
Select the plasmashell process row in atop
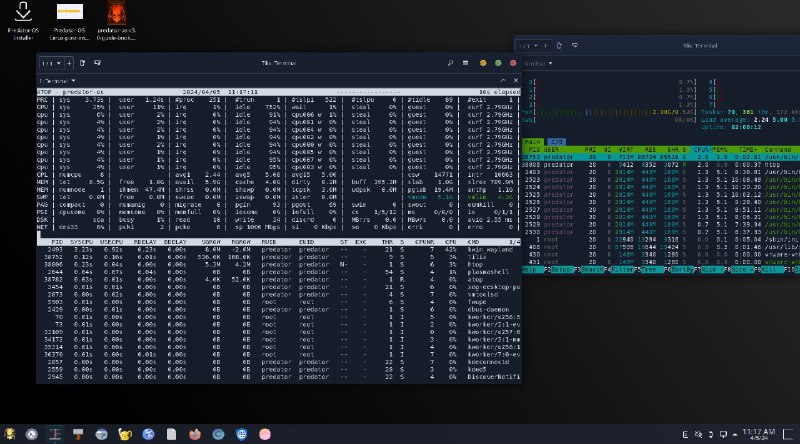pyautogui.click(x=279, y=272)
